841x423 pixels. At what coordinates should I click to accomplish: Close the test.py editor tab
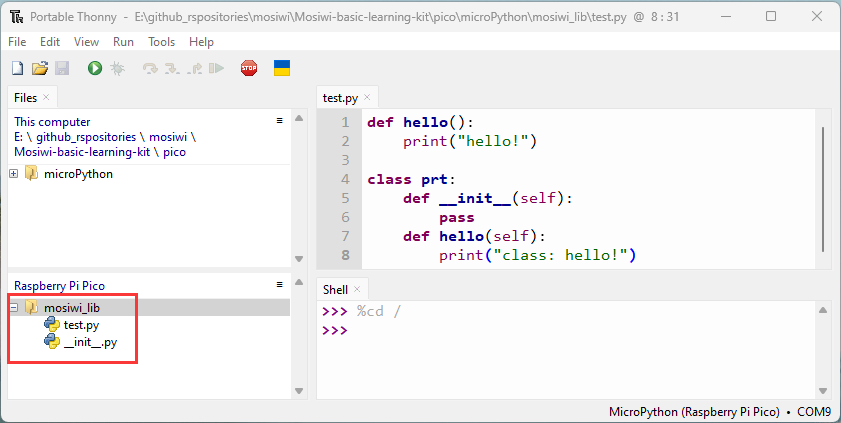point(367,97)
